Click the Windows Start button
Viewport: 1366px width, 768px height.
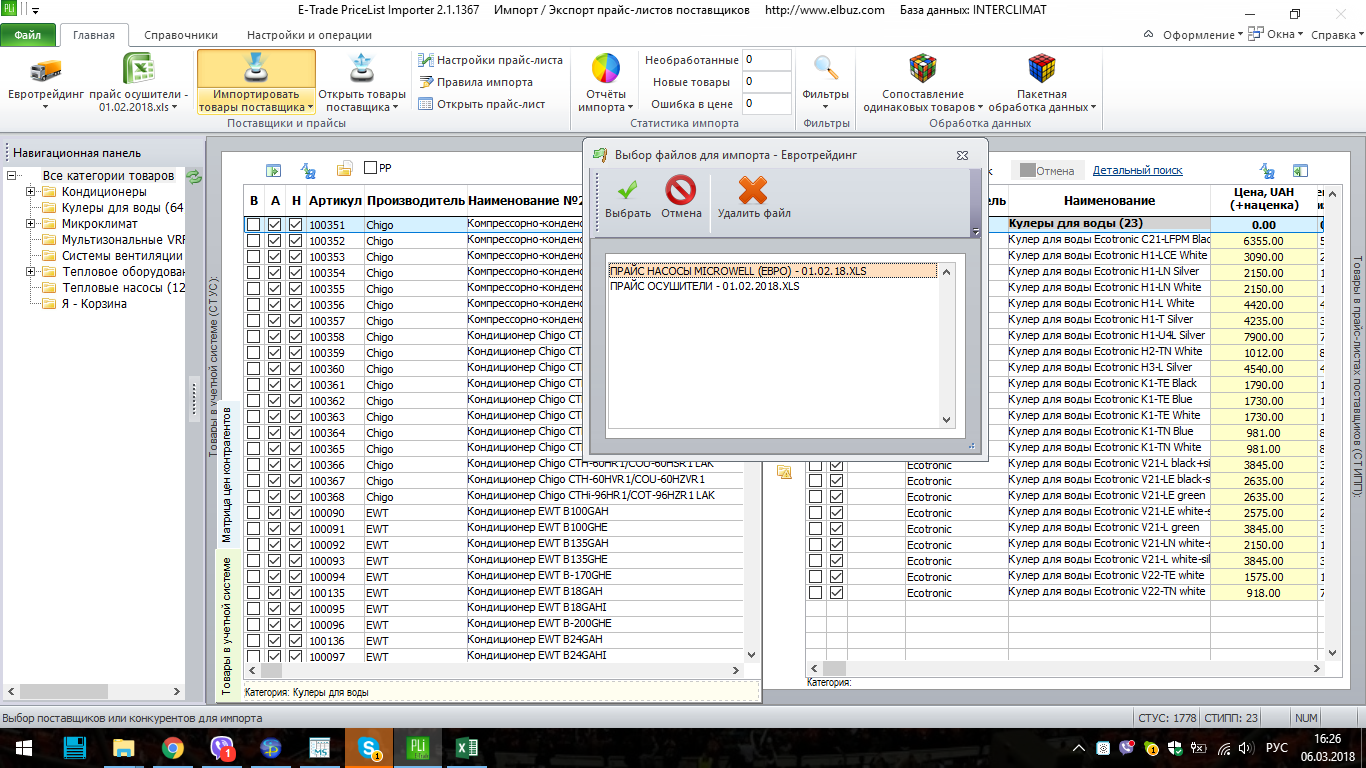click(x=24, y=747)
